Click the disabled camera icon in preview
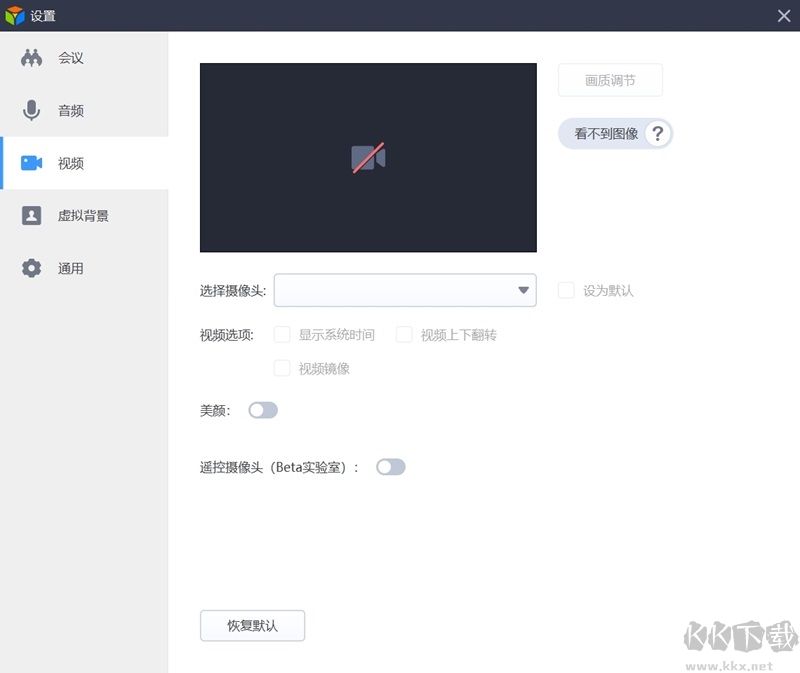Viewport: 800px width, 673px height. coord(368,157)
